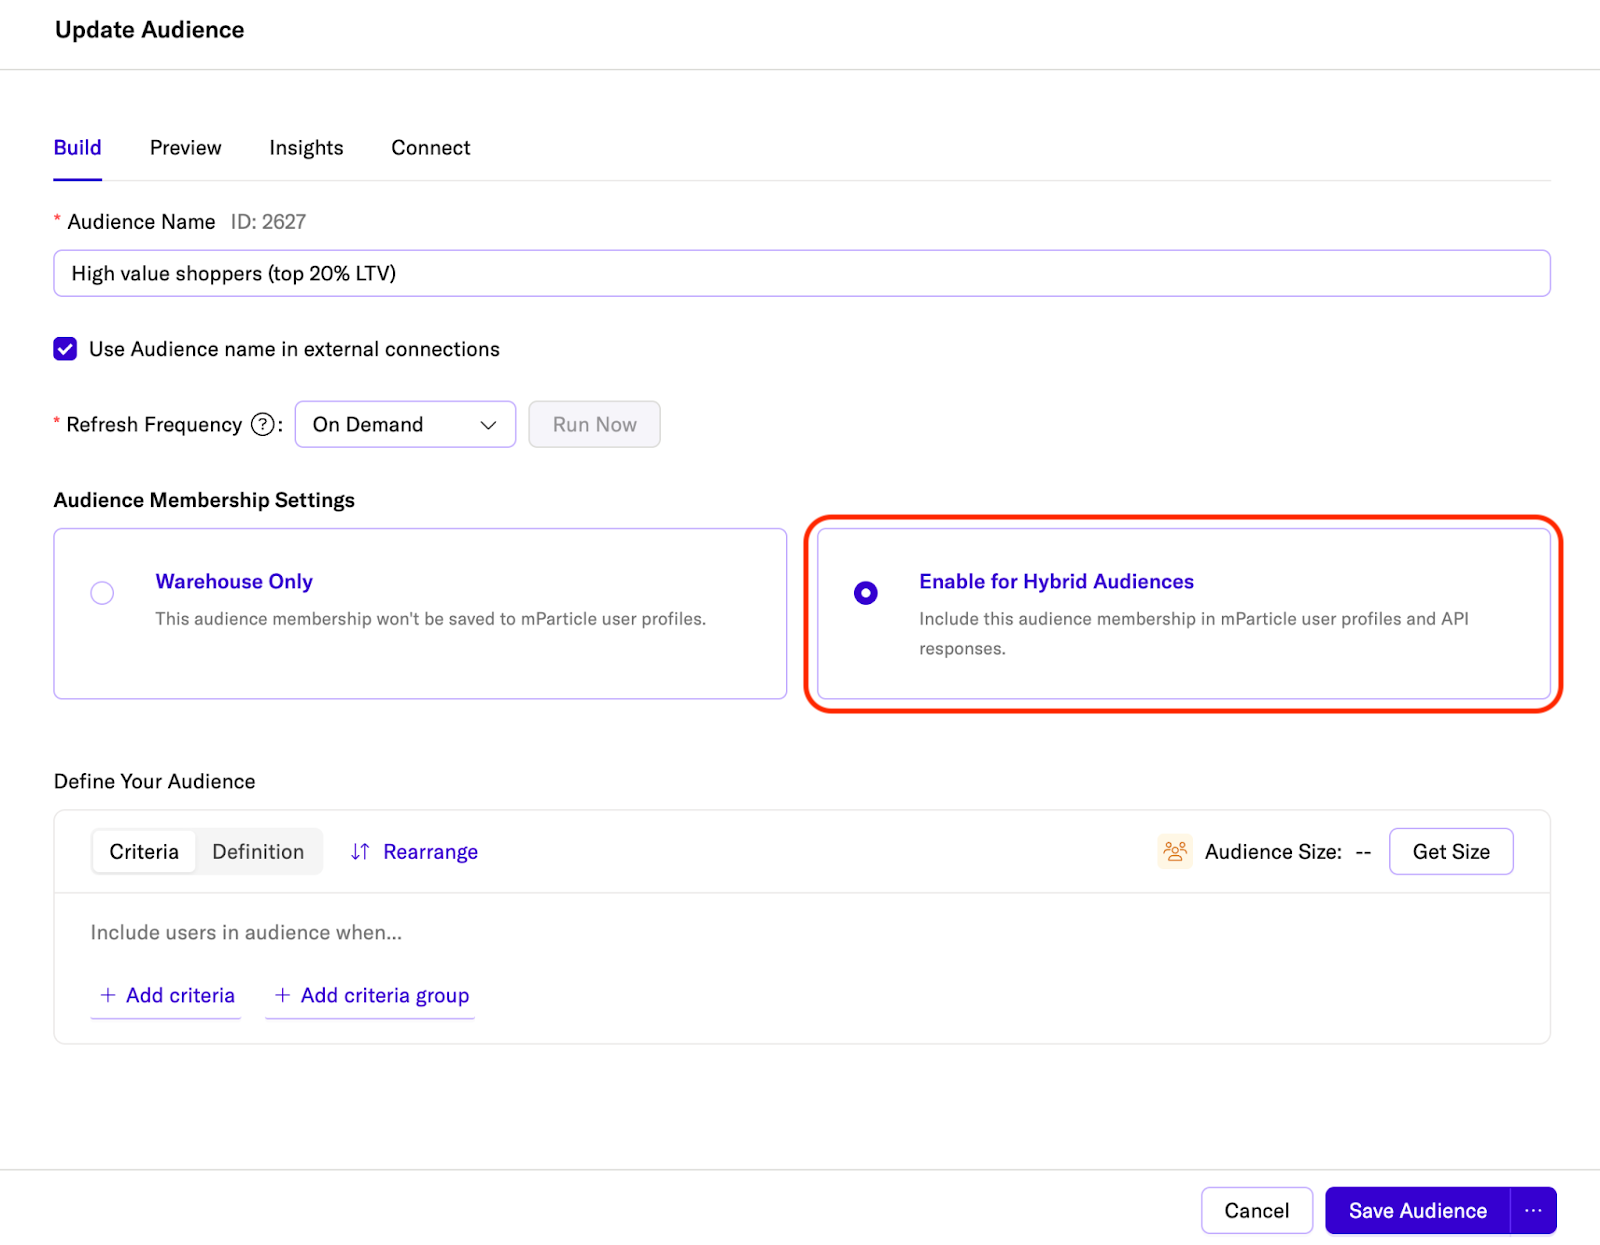Open the Insights tab
Screen dimensions: 1600x1245
tap(305, 147)
